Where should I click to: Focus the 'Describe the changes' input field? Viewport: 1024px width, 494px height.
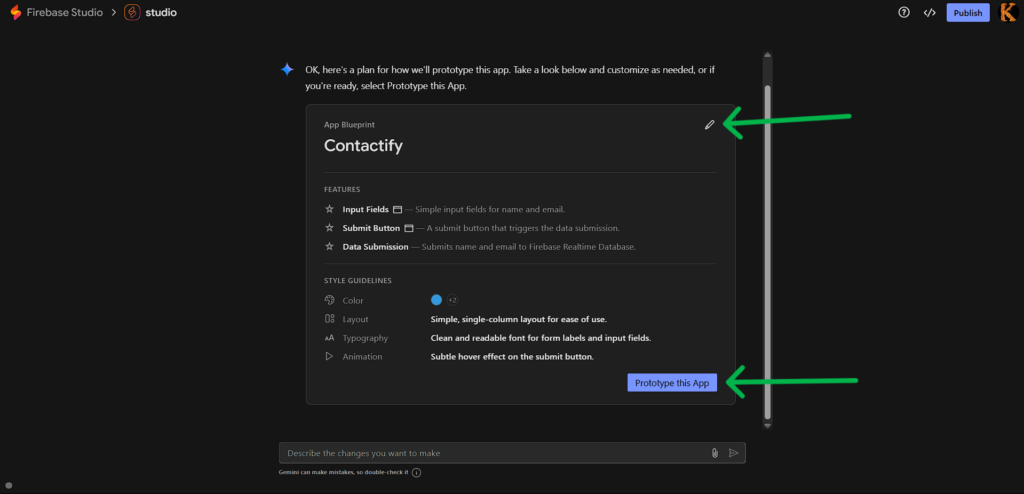pos(512,453)
